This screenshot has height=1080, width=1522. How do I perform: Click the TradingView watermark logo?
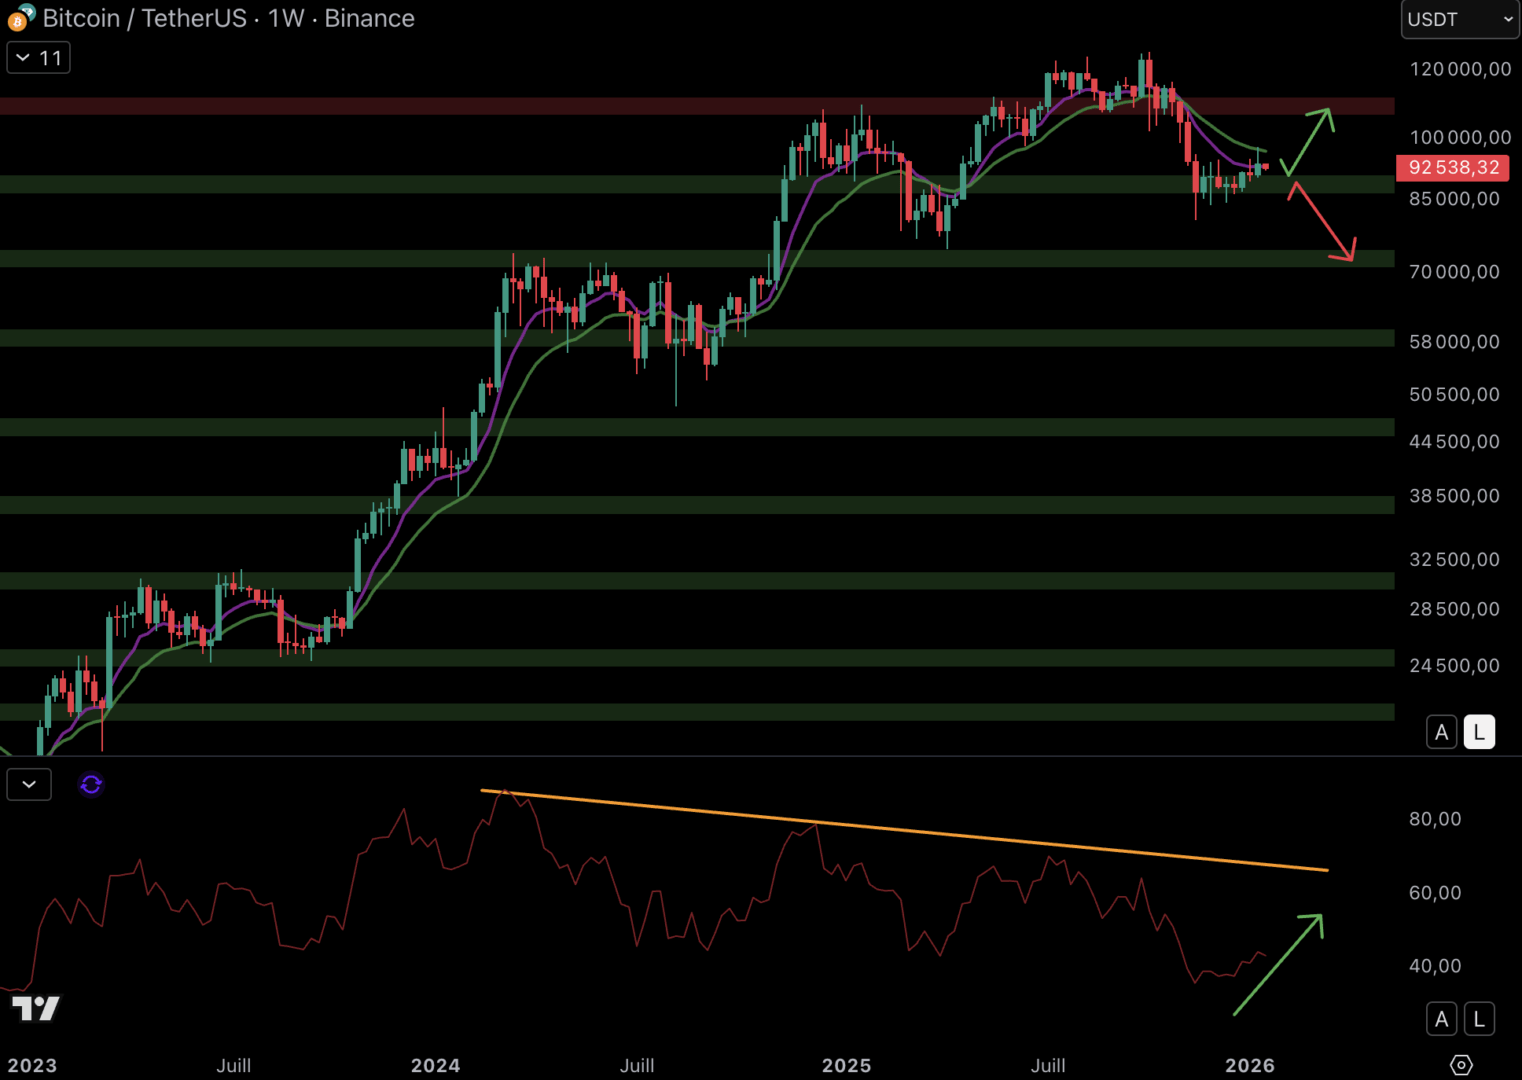point(36,1009)
